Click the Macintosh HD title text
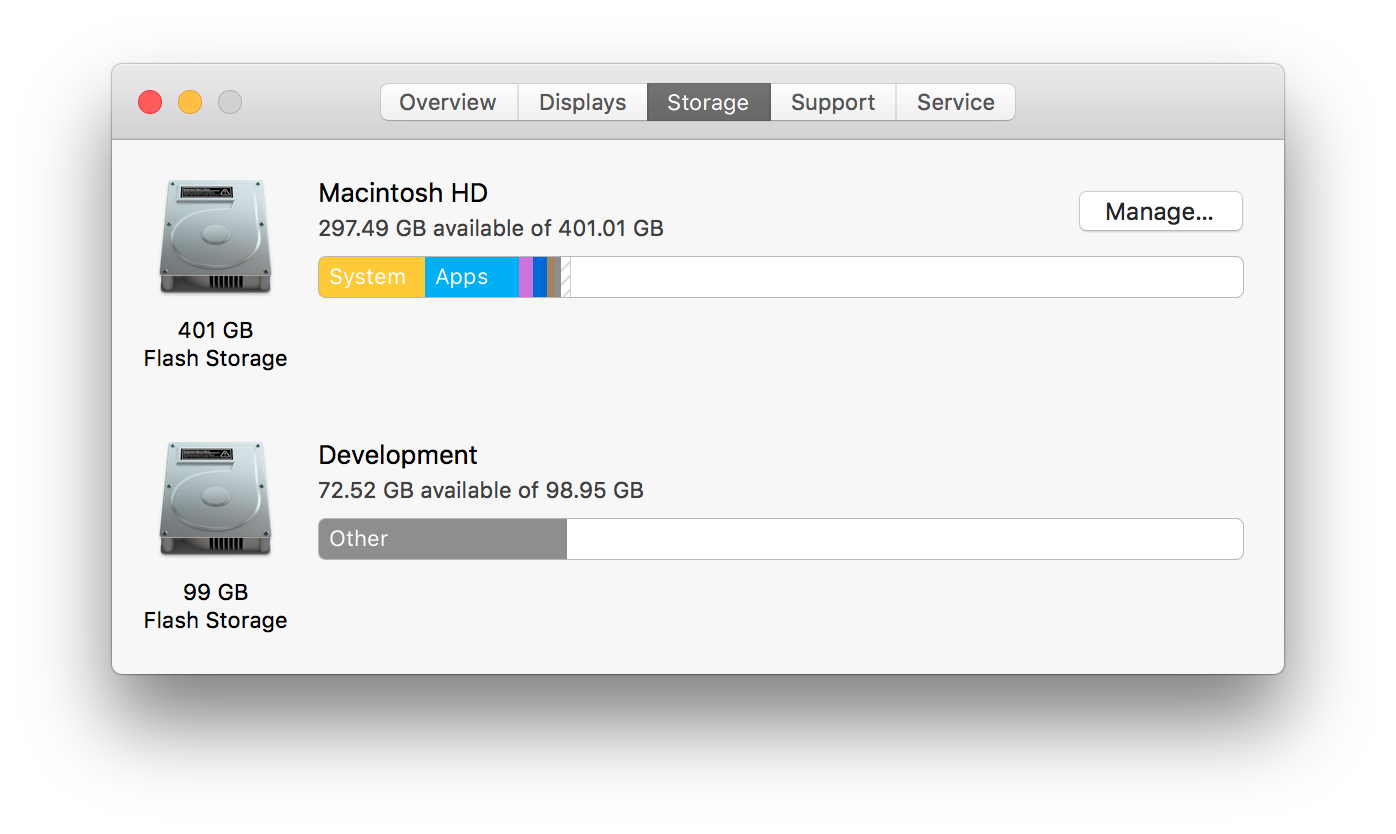The image size is (1396, 834). 403,192
